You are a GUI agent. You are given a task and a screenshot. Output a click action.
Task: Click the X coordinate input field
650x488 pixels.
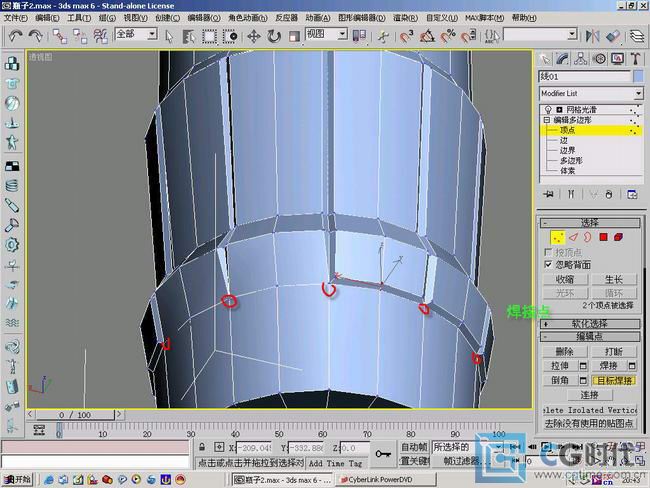click(253, 448)
